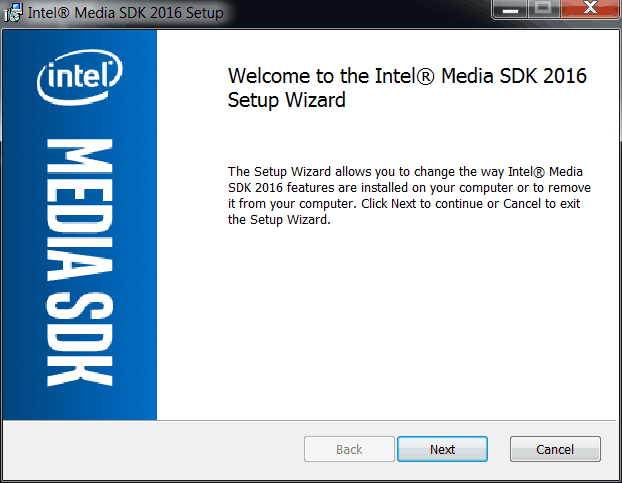
Task: Click the 'The Setup Wizard allows you' description paragraph
Action: [x=409, y=196]
